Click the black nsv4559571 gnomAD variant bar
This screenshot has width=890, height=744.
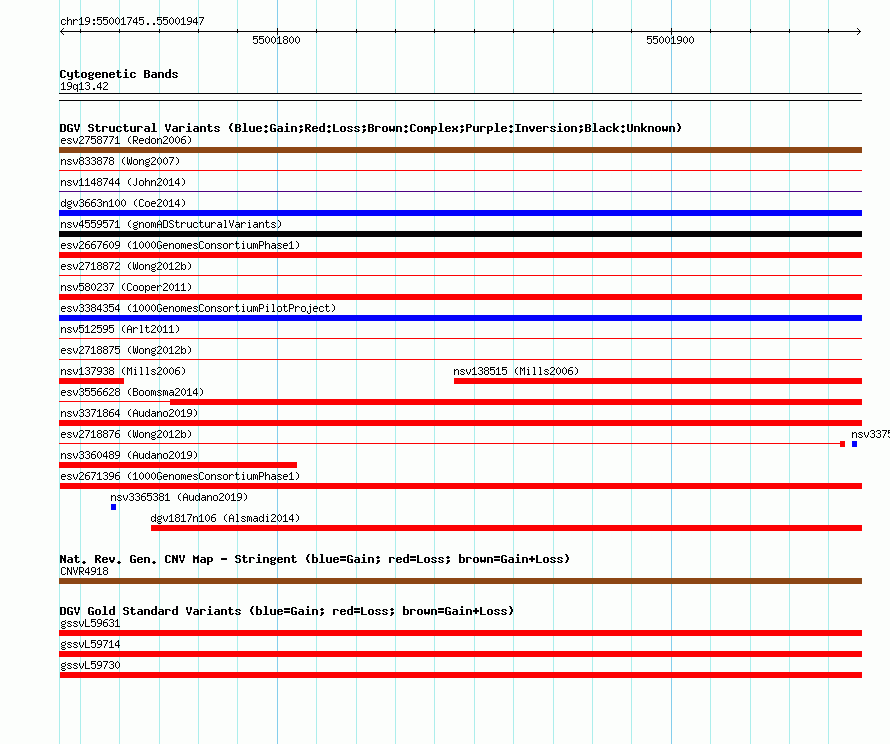point(460,234)
